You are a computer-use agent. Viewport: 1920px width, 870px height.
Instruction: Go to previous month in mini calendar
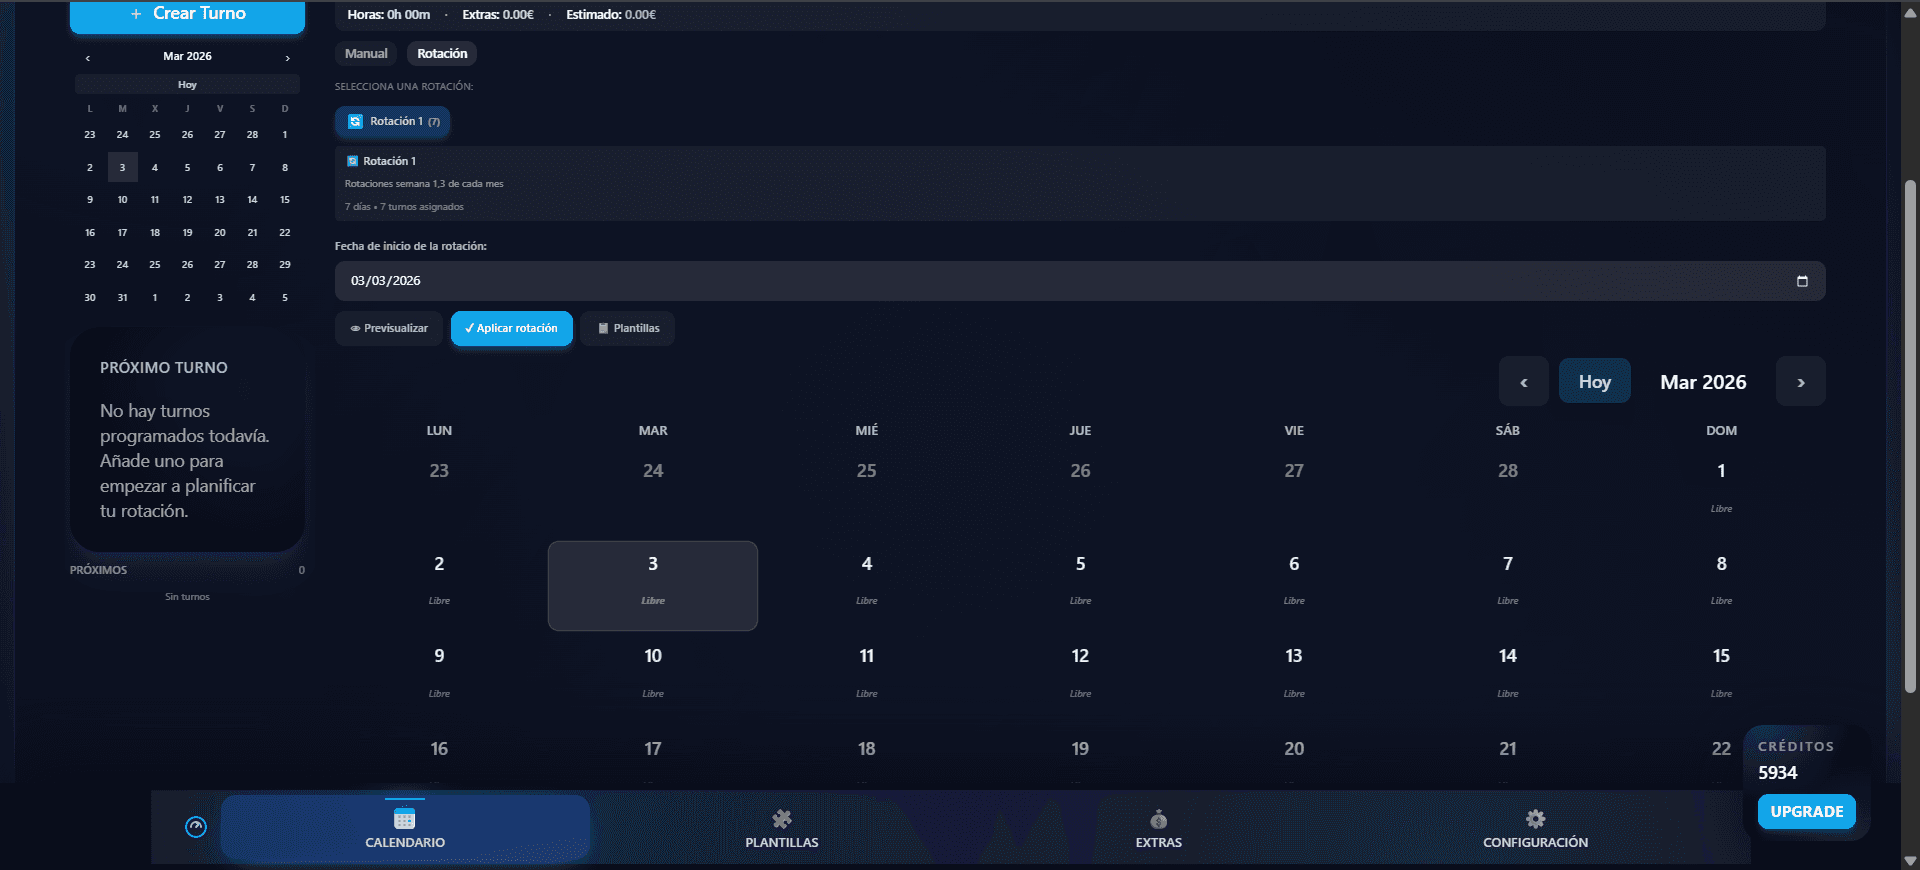[x=88, y=58]
